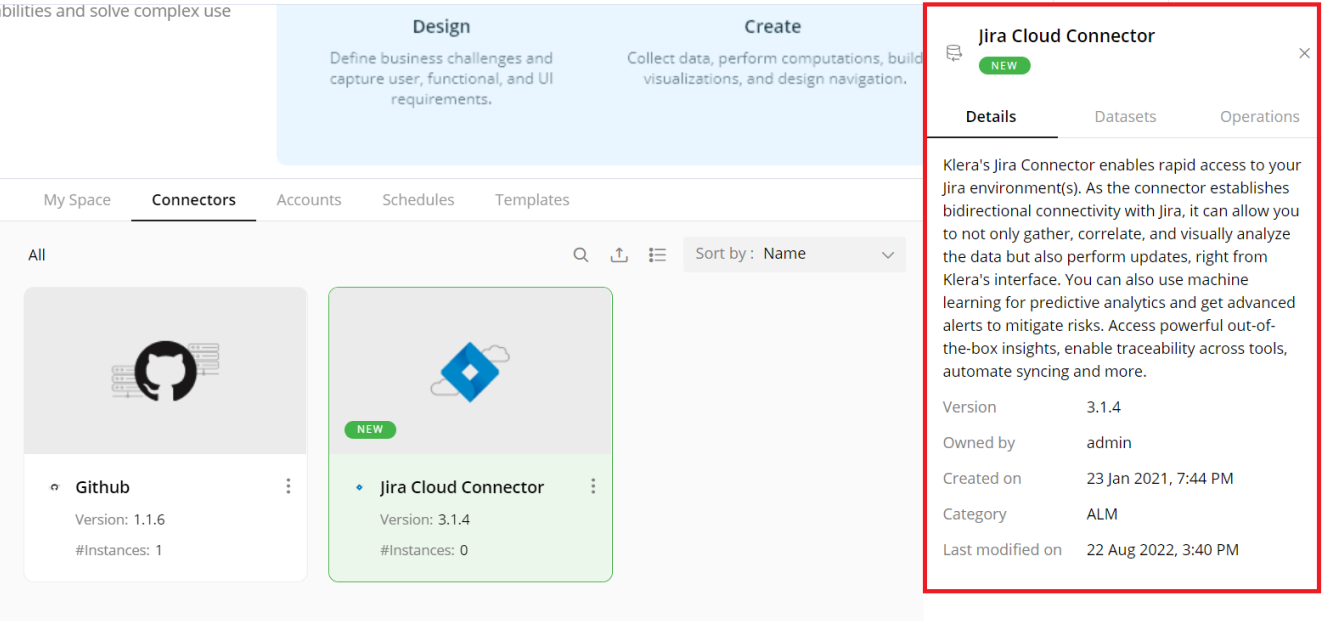Open the Templates tab

(x=532, y=200)
